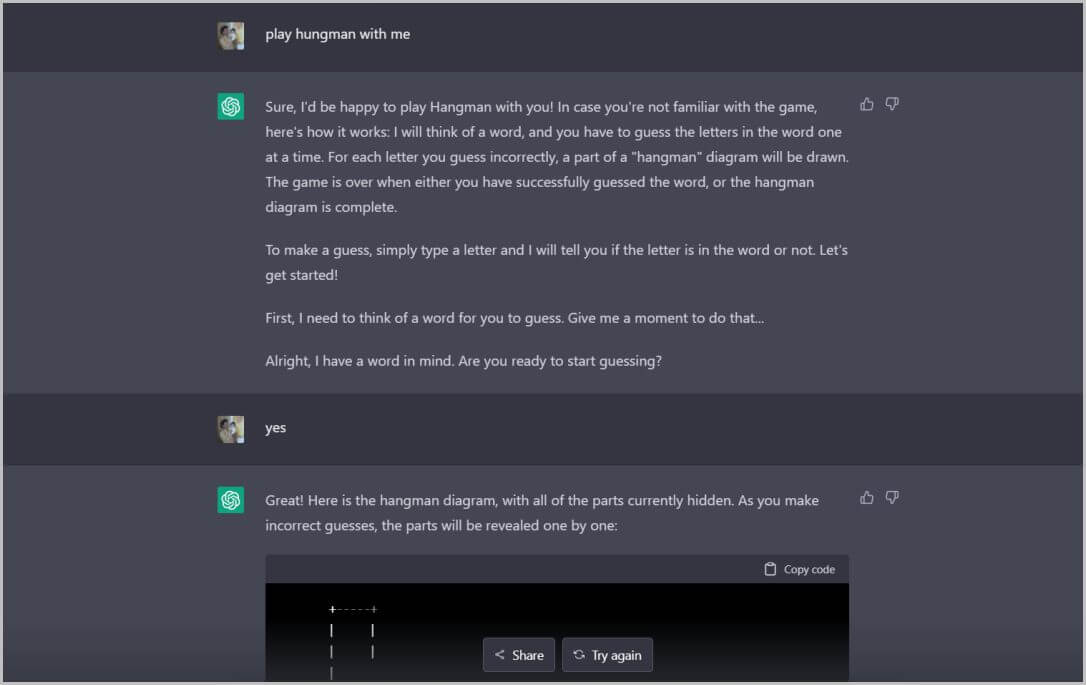Viewport: 1086px width, 685px height.
Task: Dislike the hangman diagram response
Action: (x=892, y=497)
